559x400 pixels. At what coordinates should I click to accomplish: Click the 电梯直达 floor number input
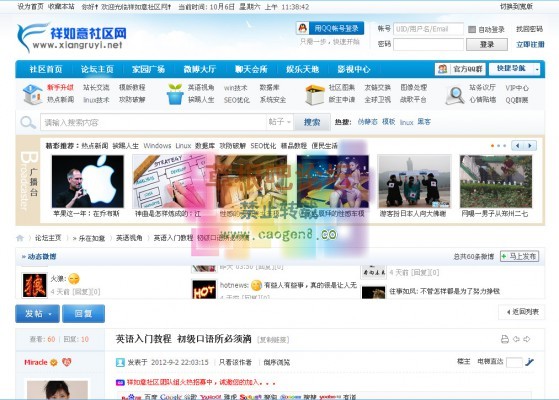click(x=514, y=362)
